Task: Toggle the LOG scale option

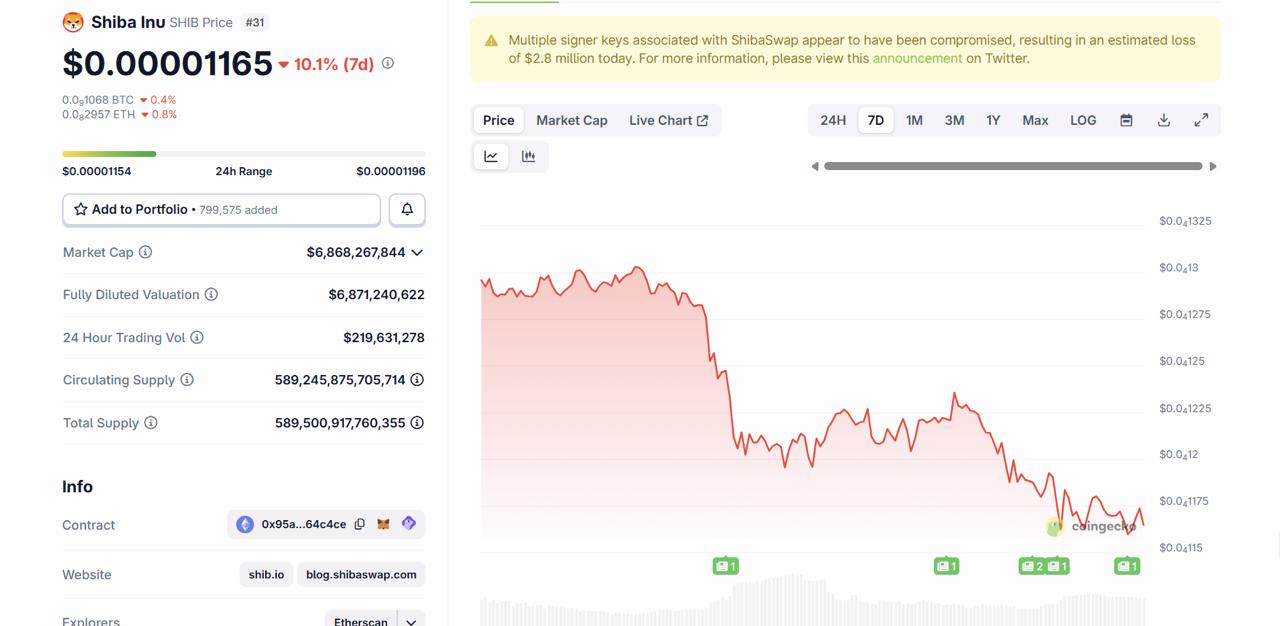Action: [x=1083, y=120]
